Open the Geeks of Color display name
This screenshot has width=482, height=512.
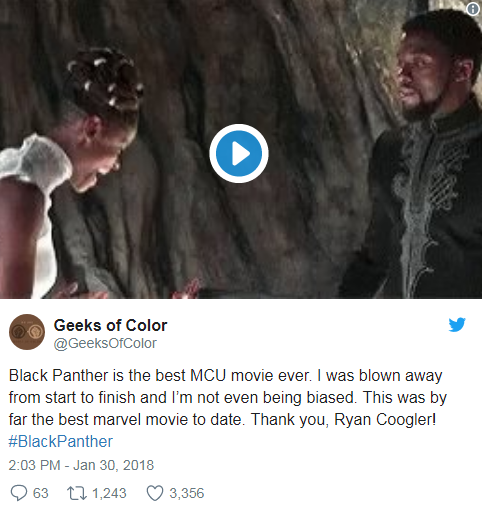110,325
